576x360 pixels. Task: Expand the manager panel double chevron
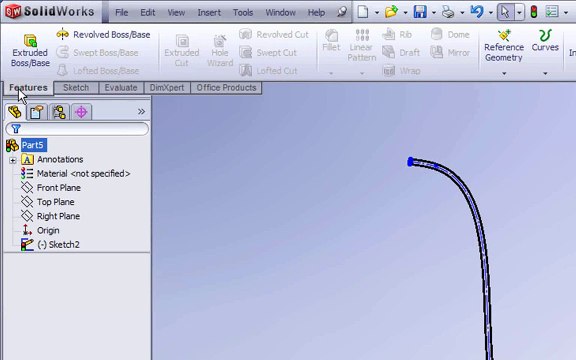pos(141,112)
